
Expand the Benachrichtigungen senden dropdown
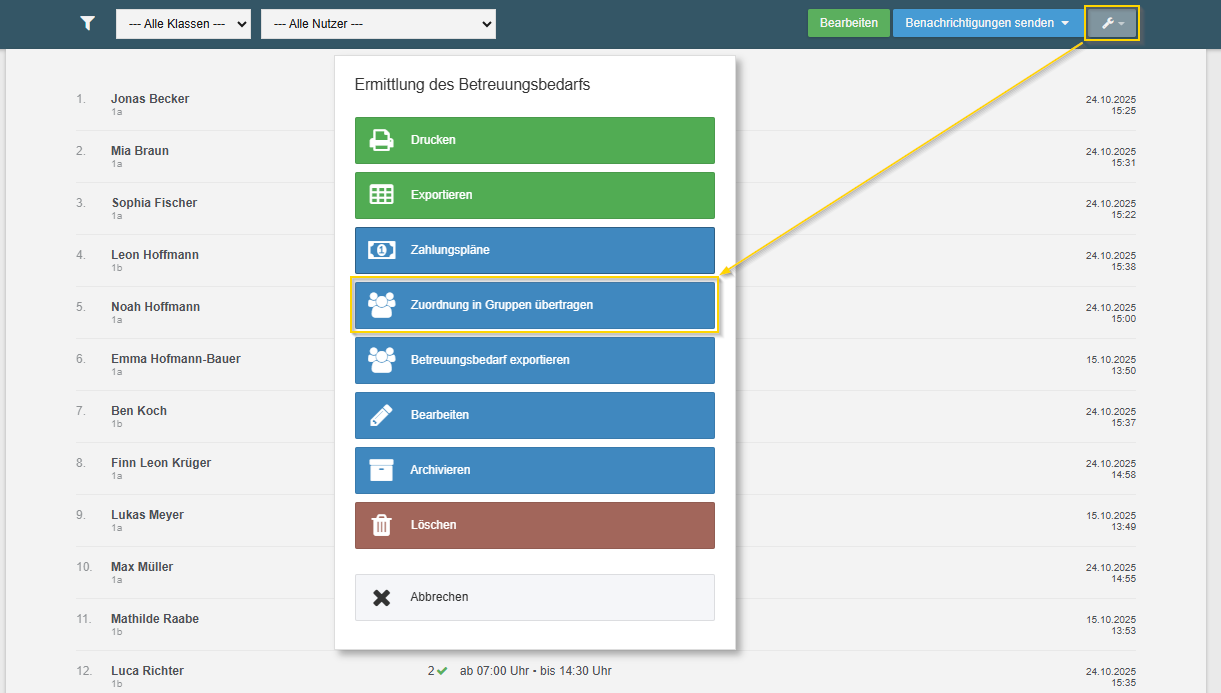pos(986,23)
